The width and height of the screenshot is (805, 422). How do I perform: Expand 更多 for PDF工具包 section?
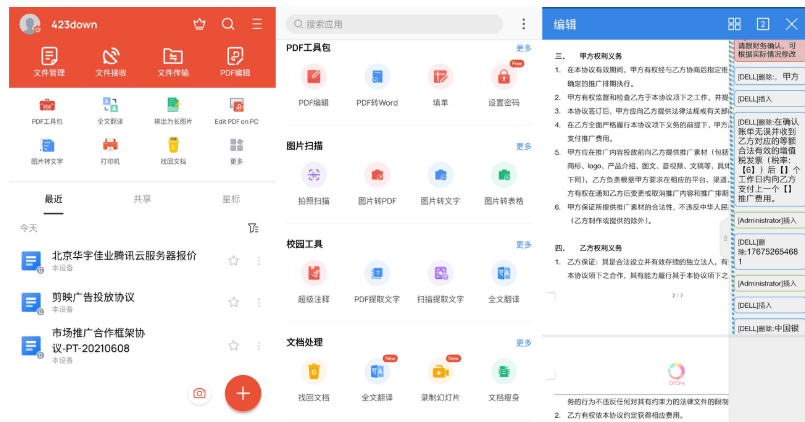point(524,48)
